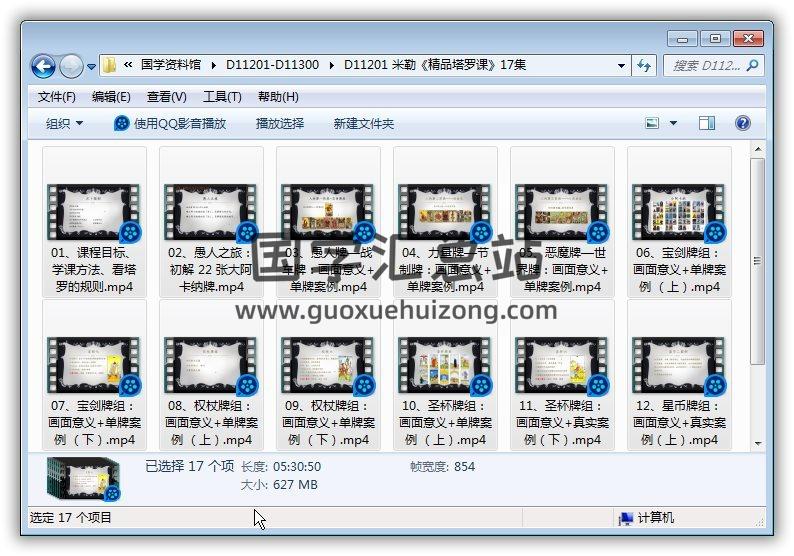The height and width of the screenshot is (556, 794).
Task: Open 国学资料馆 breadcrumb folder
Action: coord(171,65)
